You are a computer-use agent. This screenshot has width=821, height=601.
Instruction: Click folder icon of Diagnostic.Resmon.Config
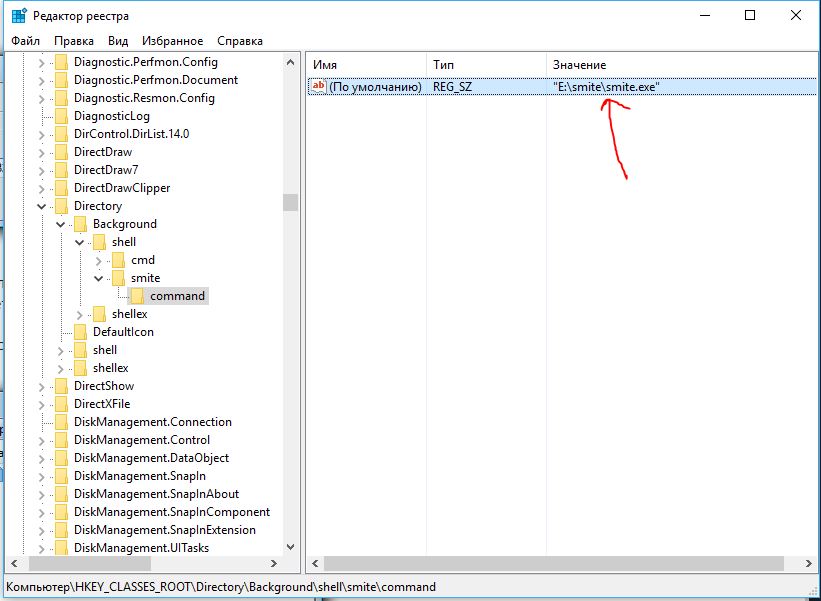62,98
